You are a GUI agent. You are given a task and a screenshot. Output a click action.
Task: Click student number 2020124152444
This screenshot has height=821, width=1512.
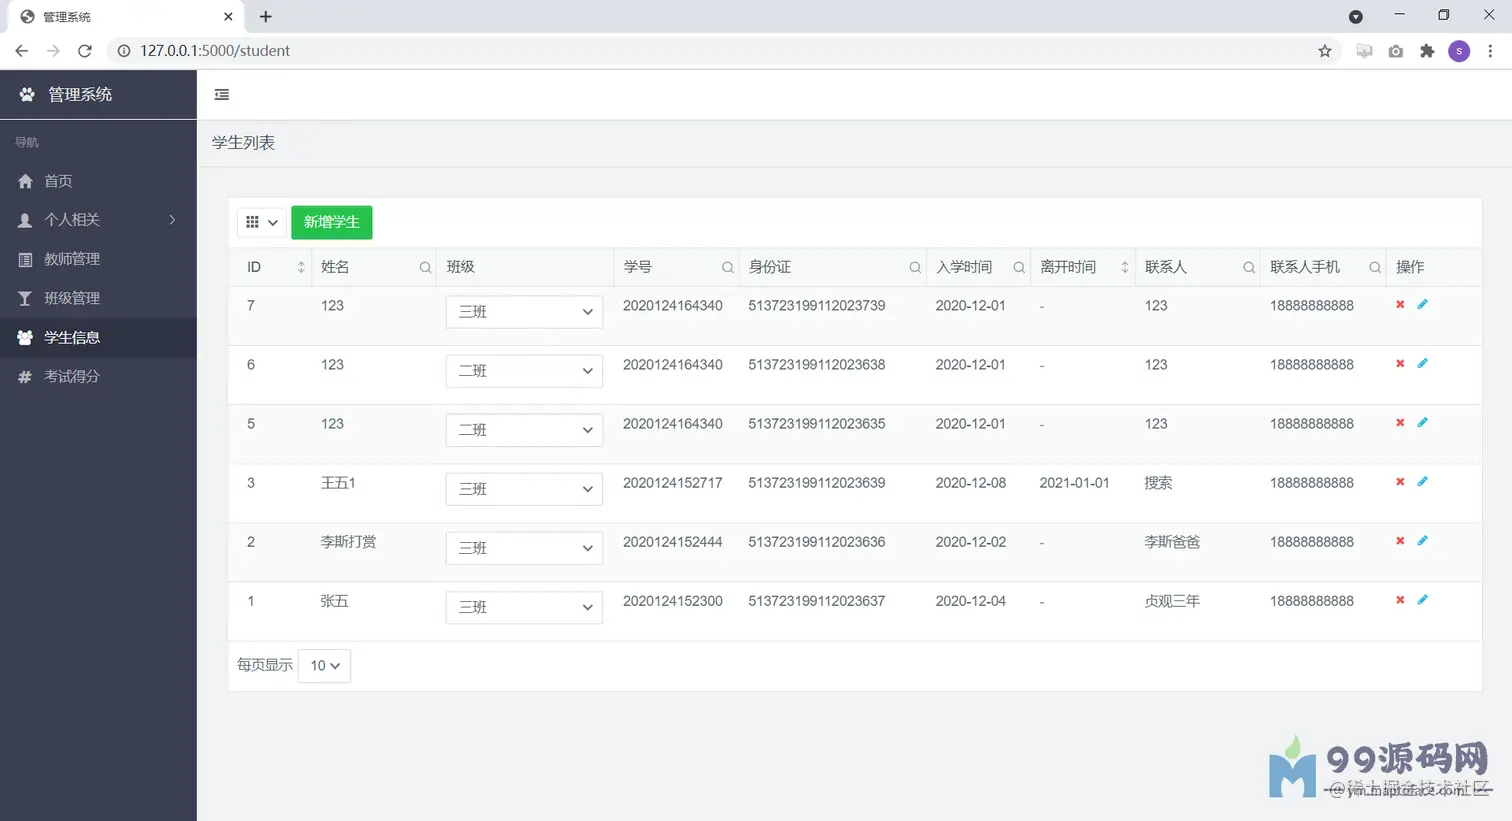673,542
